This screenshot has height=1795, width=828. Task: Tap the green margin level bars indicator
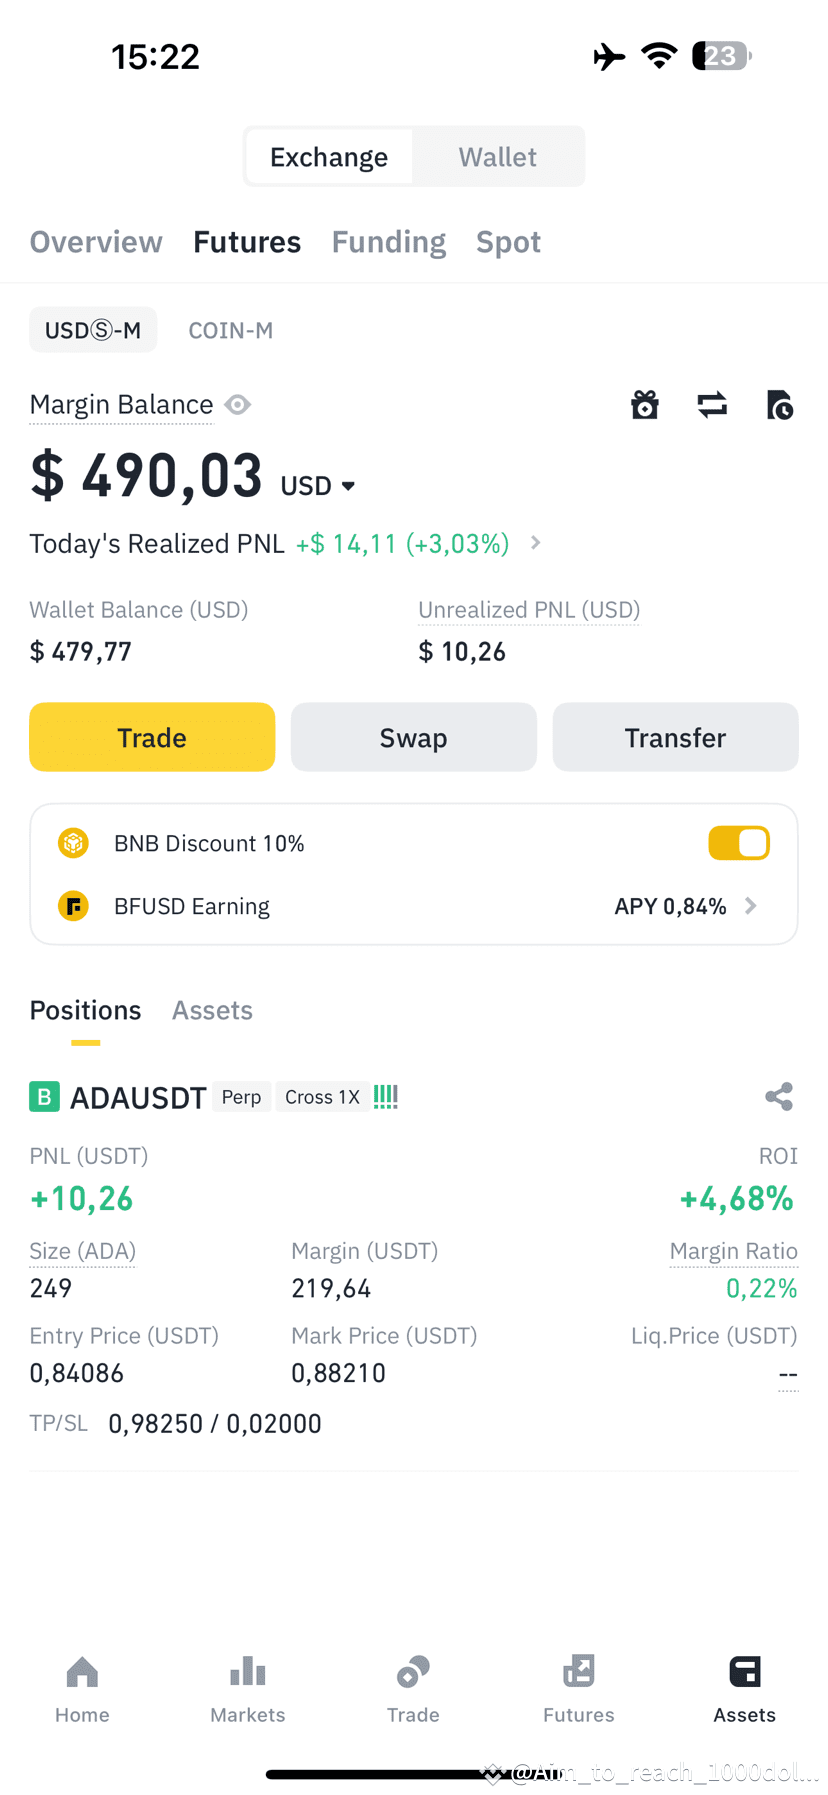[386, 1097]
